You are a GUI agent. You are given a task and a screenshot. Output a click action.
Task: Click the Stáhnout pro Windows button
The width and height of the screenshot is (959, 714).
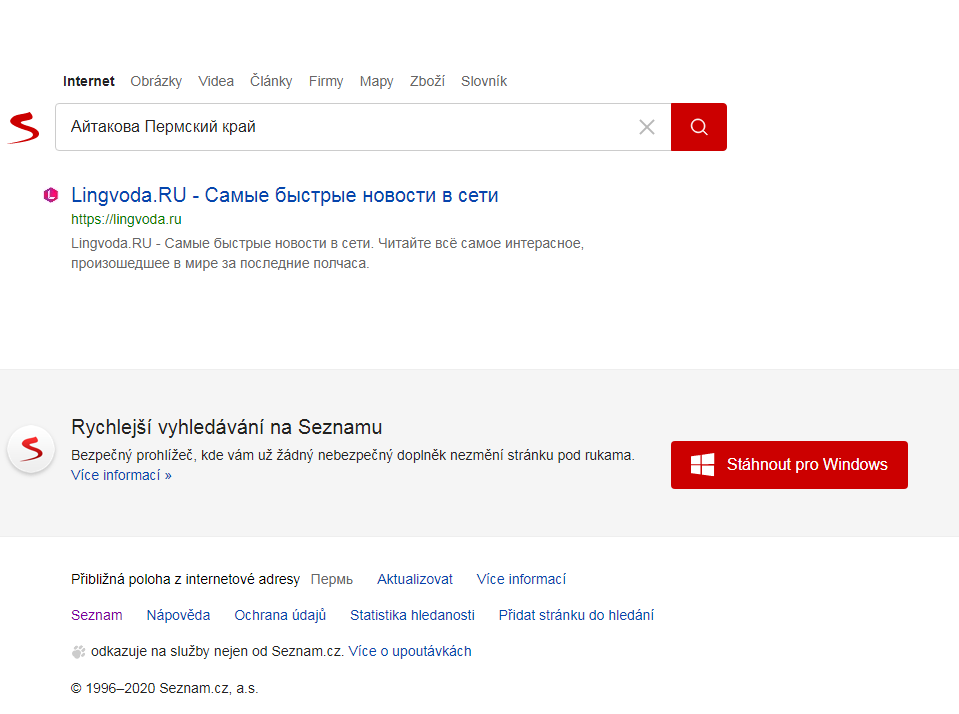pos(789,465)
